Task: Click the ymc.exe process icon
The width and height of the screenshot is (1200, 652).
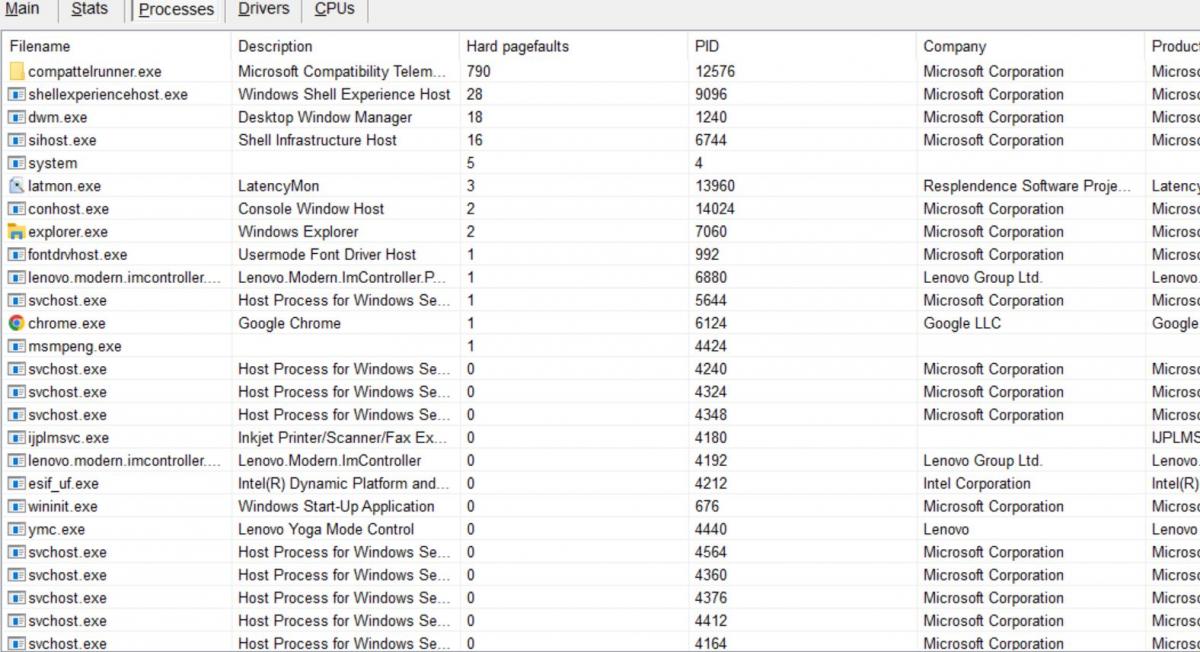Action: pos(17,530)
